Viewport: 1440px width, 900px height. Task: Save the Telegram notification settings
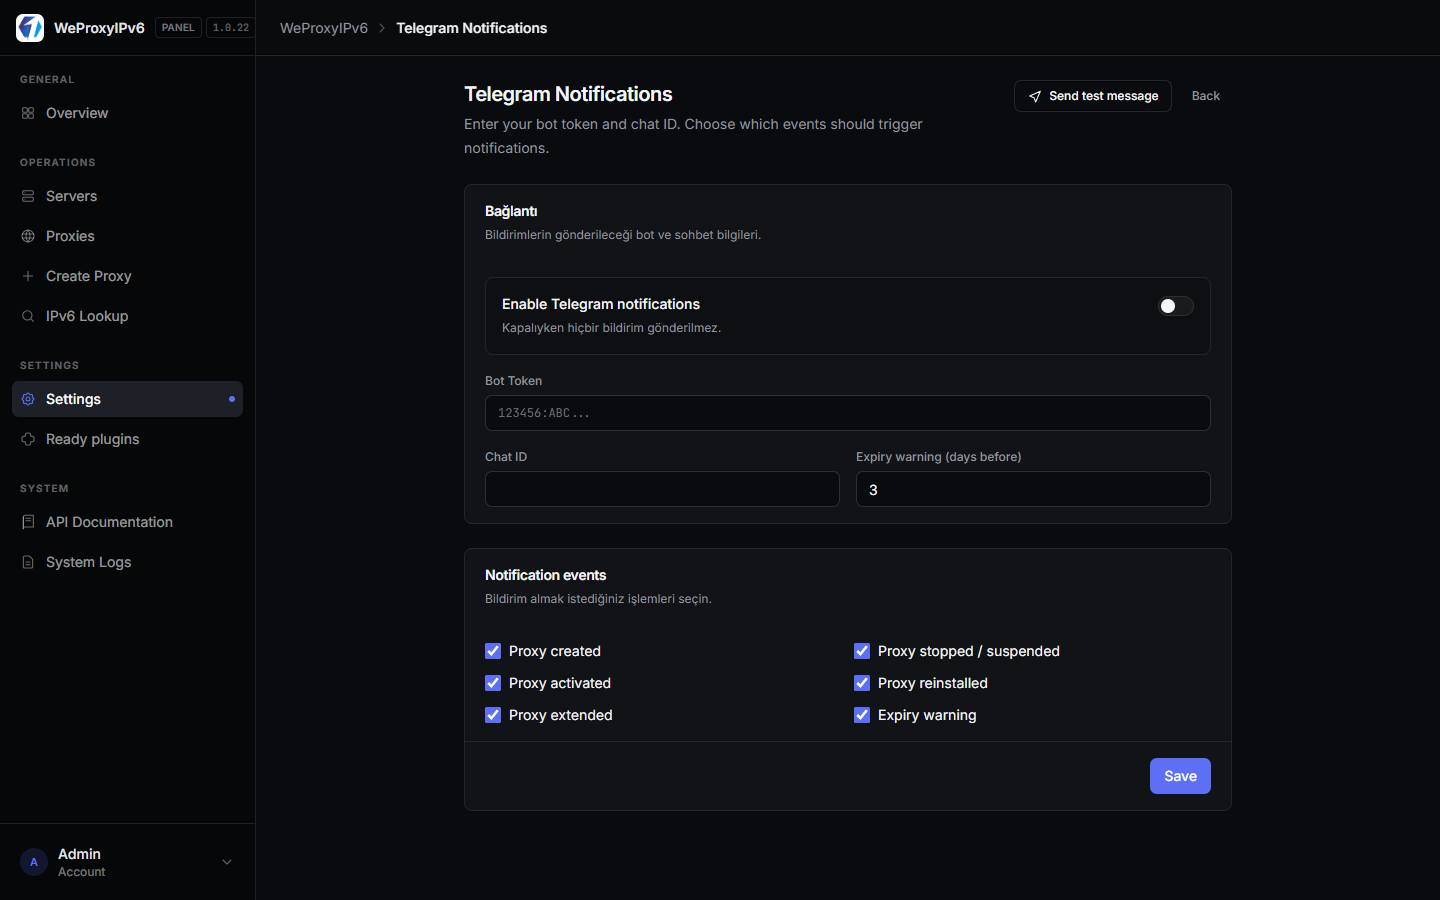(1180, 776)
